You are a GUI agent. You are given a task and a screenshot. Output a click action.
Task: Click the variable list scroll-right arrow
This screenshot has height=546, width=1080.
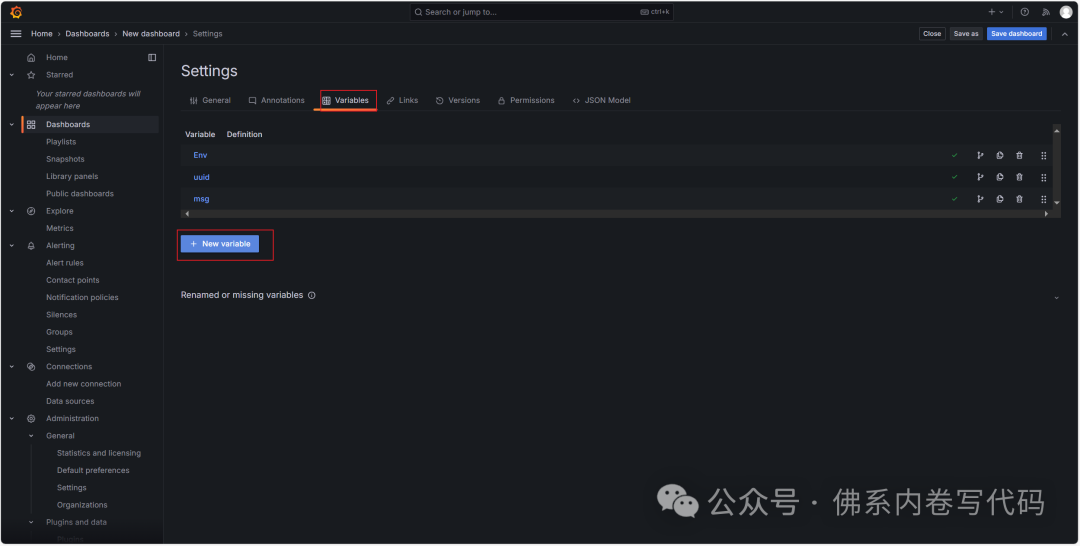tap(1046, 214)
